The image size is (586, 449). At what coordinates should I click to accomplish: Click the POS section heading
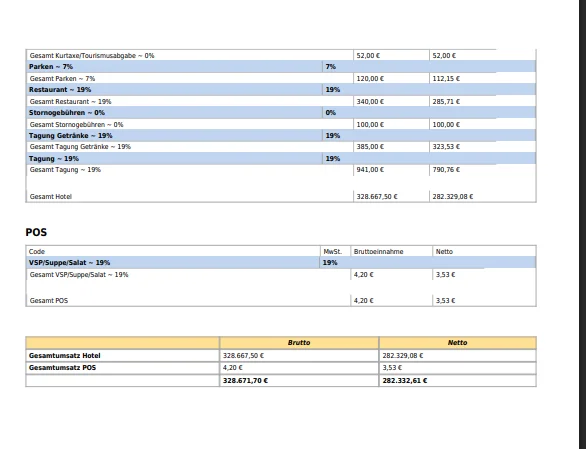click(x=36, y=232)
